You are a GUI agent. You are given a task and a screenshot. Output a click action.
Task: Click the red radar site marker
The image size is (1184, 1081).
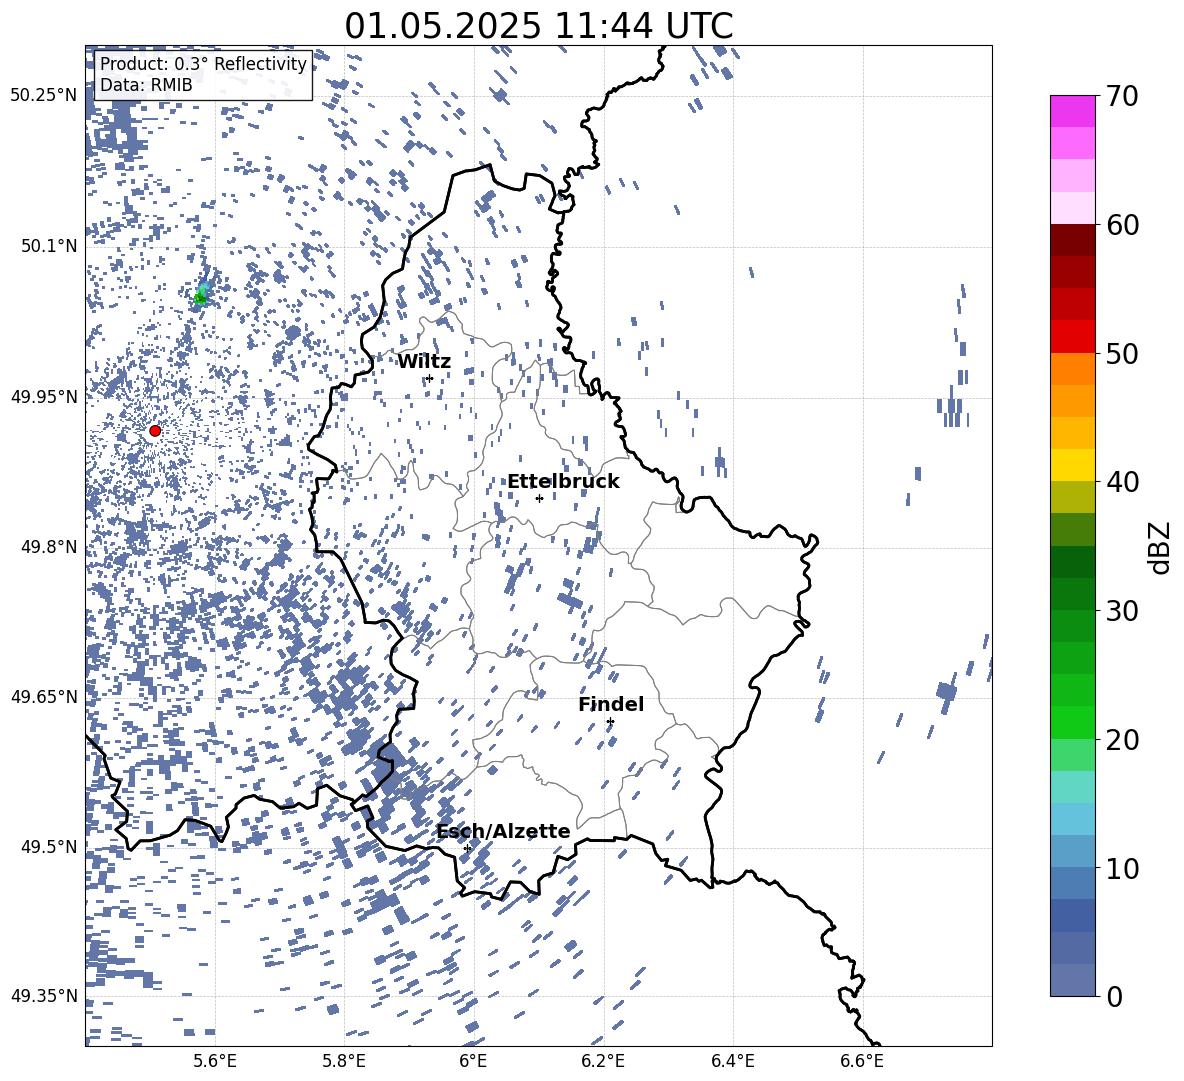tap(155, 430)
